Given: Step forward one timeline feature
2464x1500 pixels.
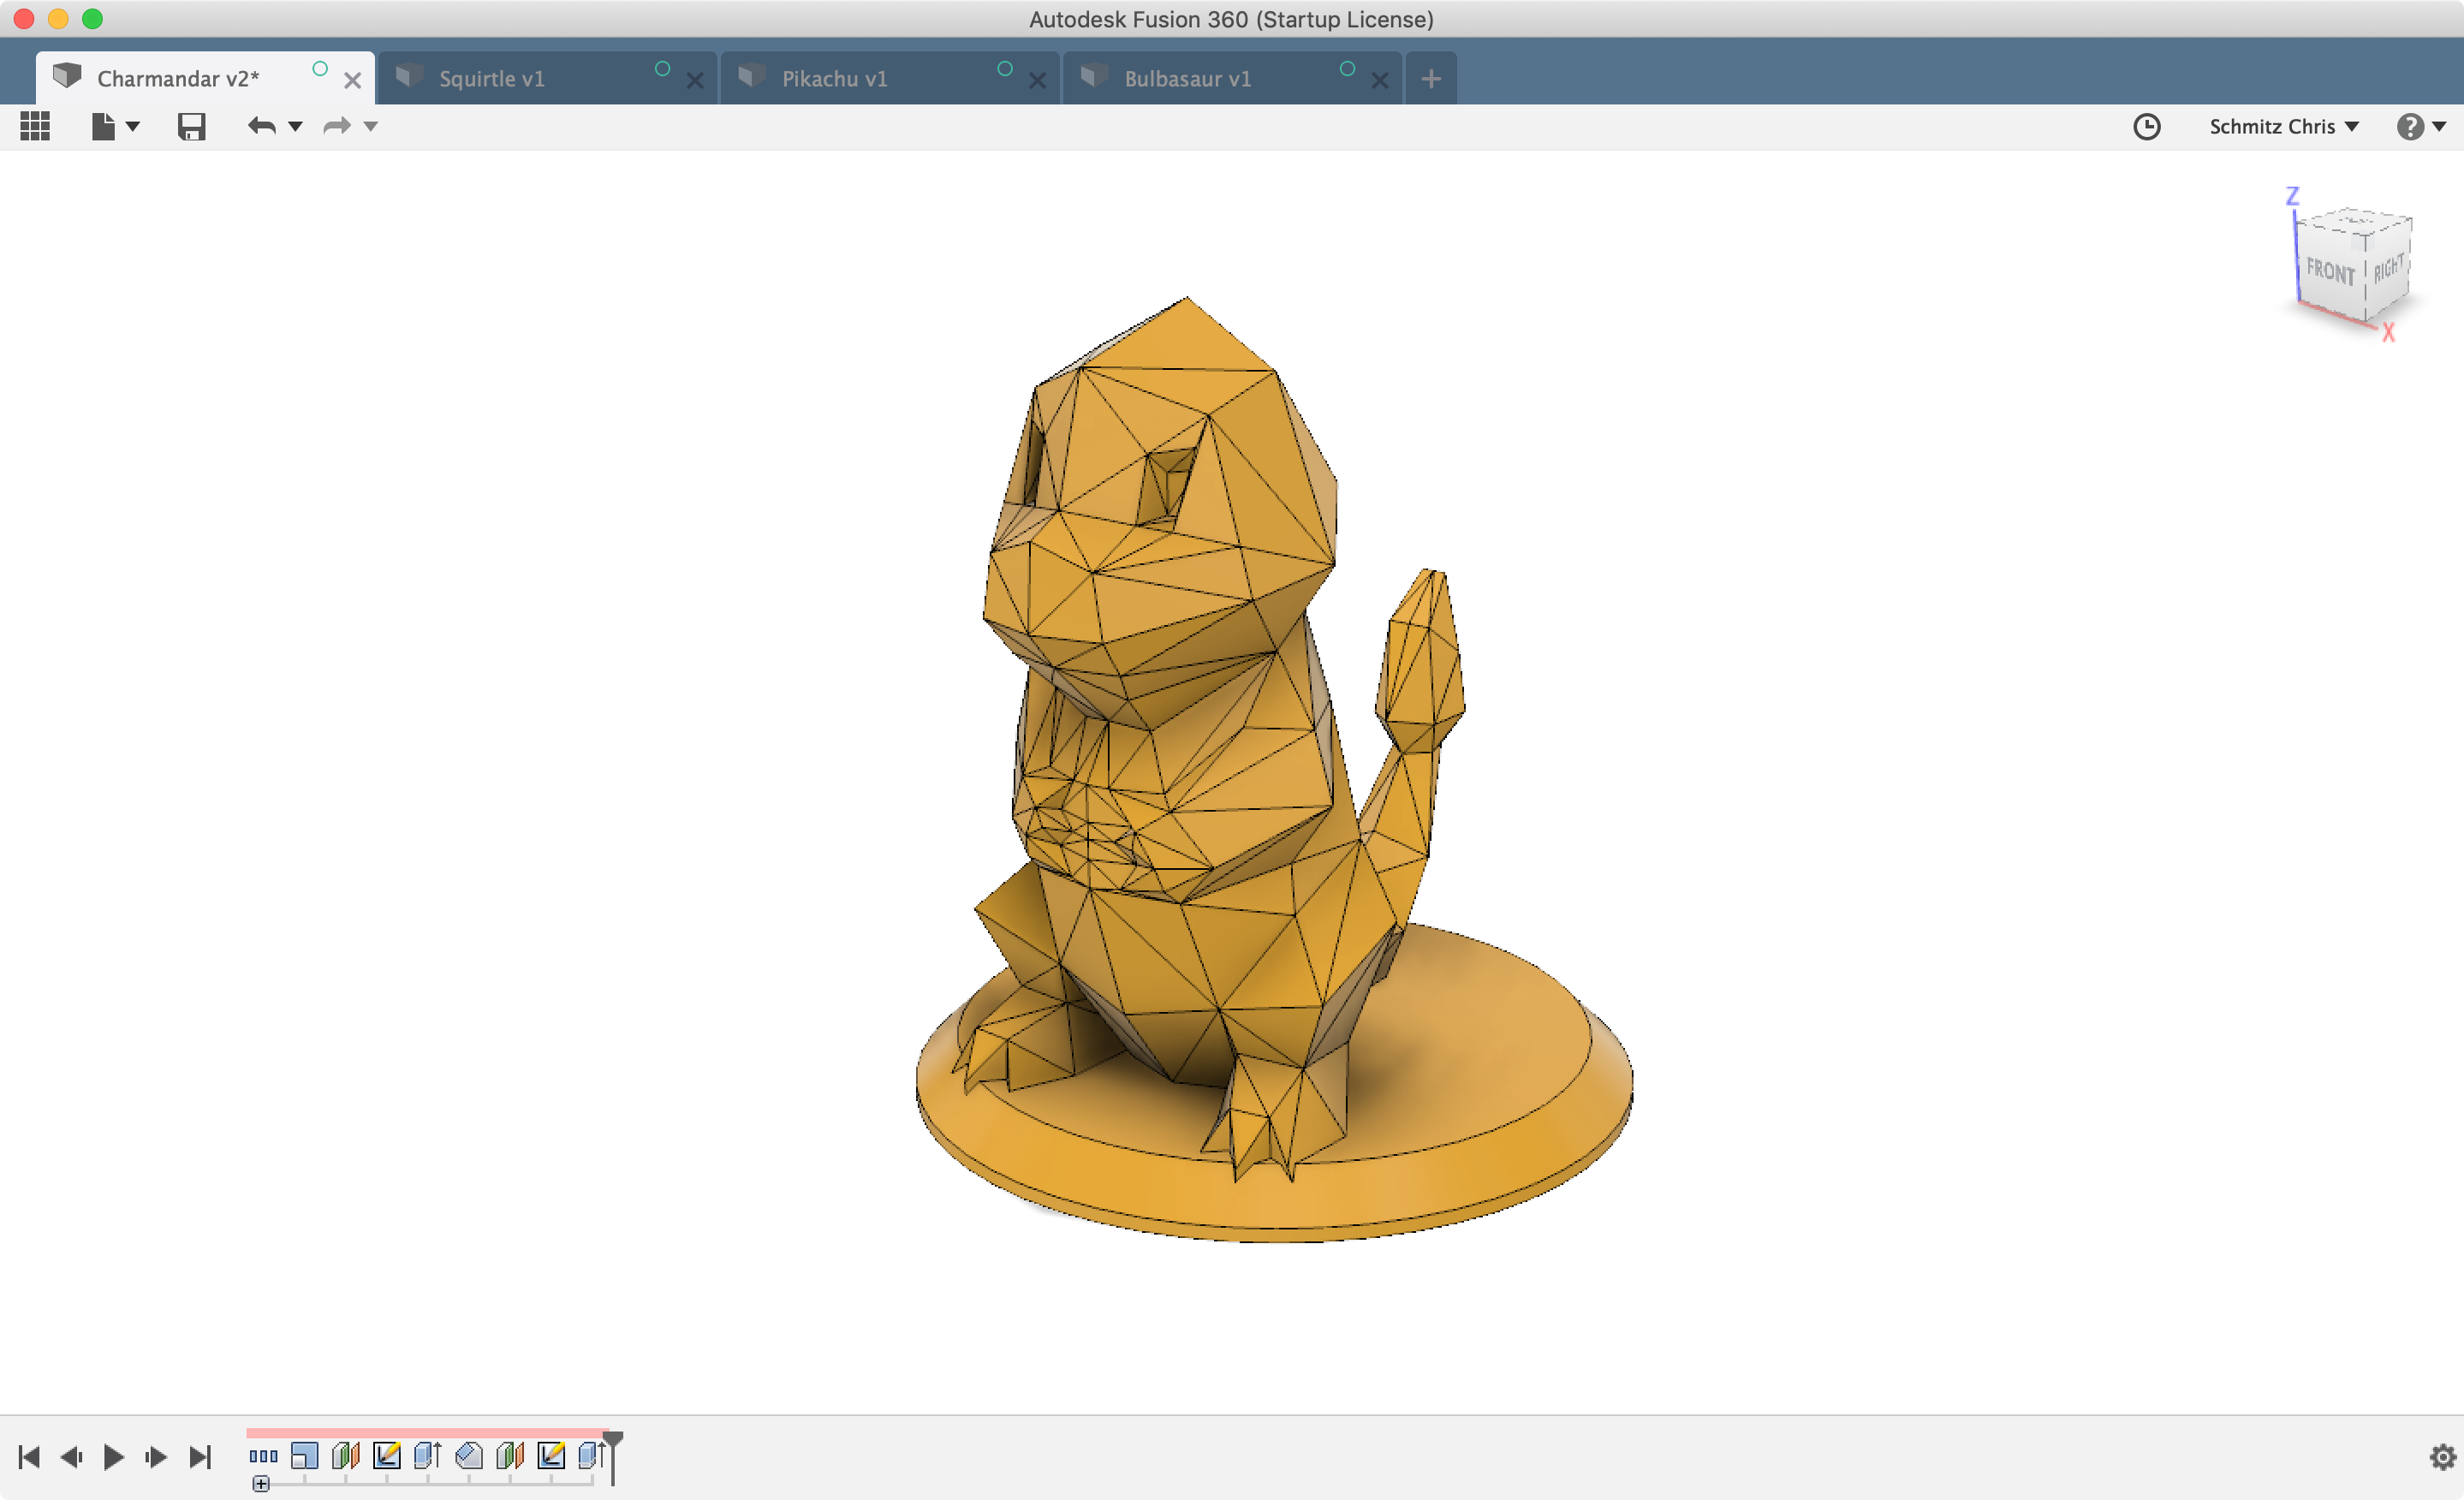Looking at the screenshot, I should pos(156,1457).
